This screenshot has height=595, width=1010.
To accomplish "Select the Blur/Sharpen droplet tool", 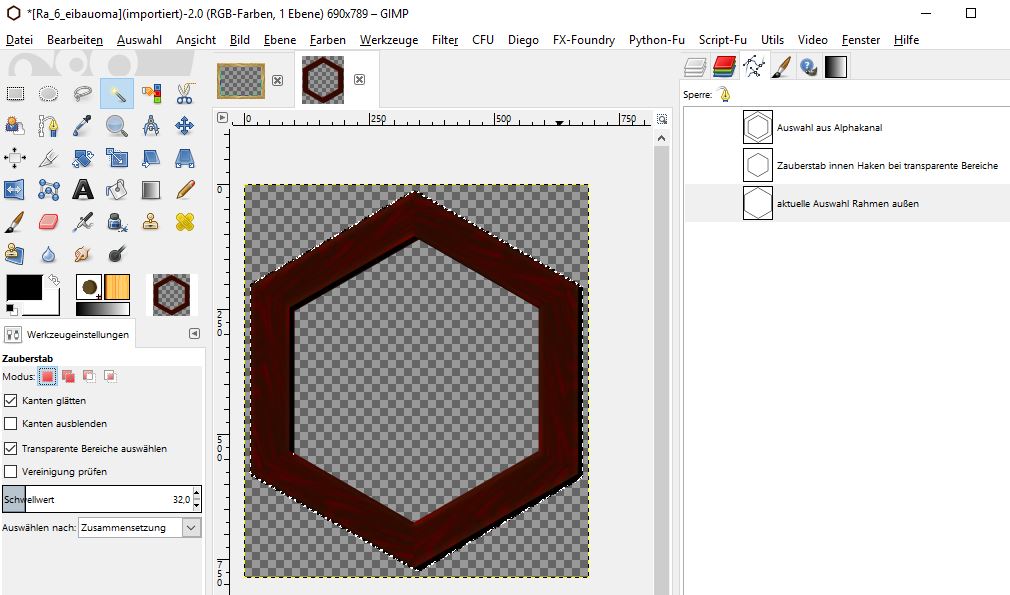I will pyautogui.click(x=49, y=254).
